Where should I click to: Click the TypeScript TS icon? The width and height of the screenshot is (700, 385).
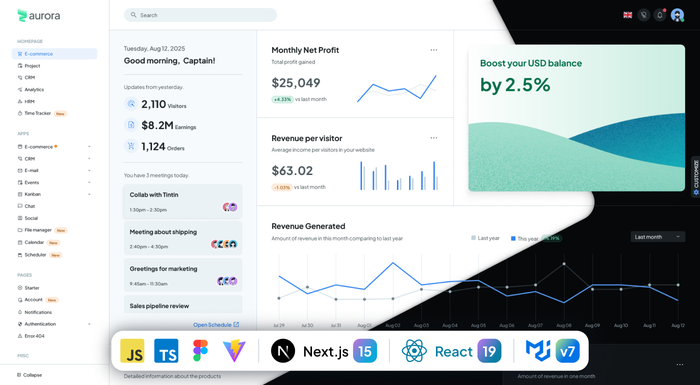166,351
